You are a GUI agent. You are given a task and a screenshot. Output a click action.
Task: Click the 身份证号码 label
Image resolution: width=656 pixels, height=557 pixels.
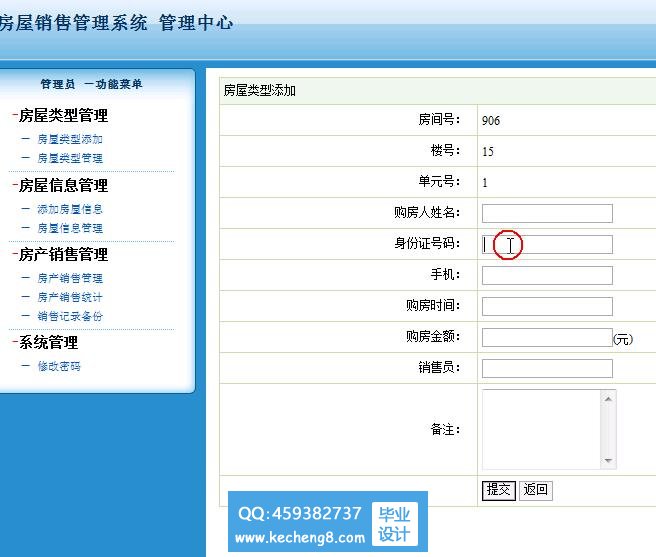point(427,243)
